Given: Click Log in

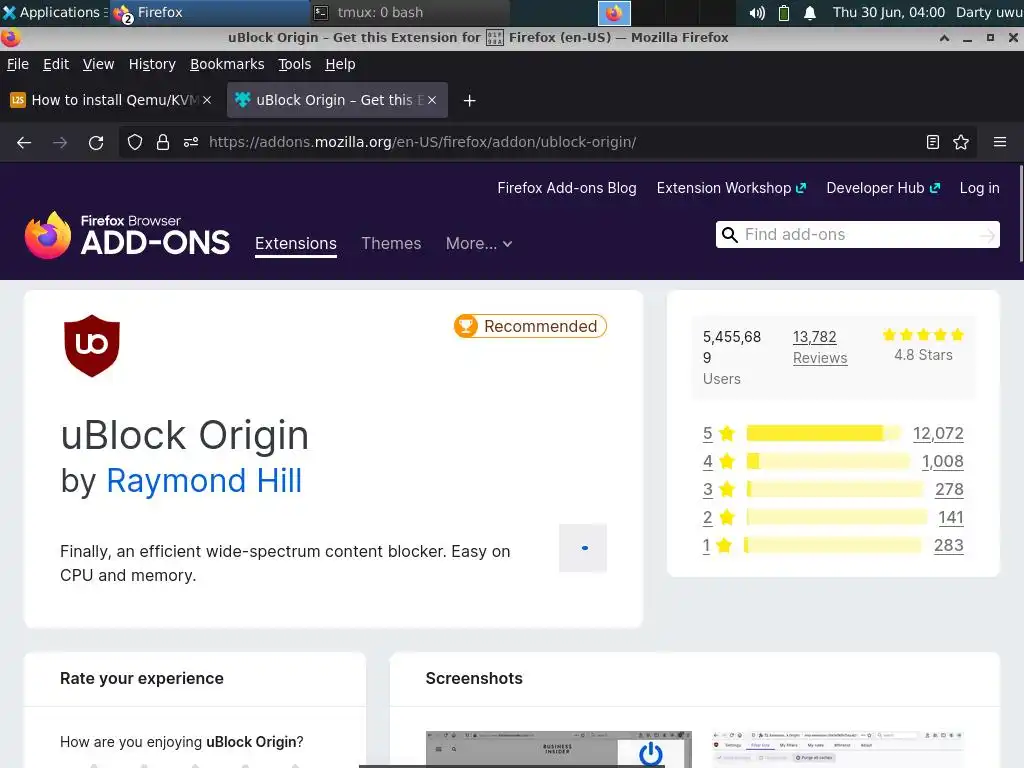Looking at the screenshot, I should [x=979, y=188].
